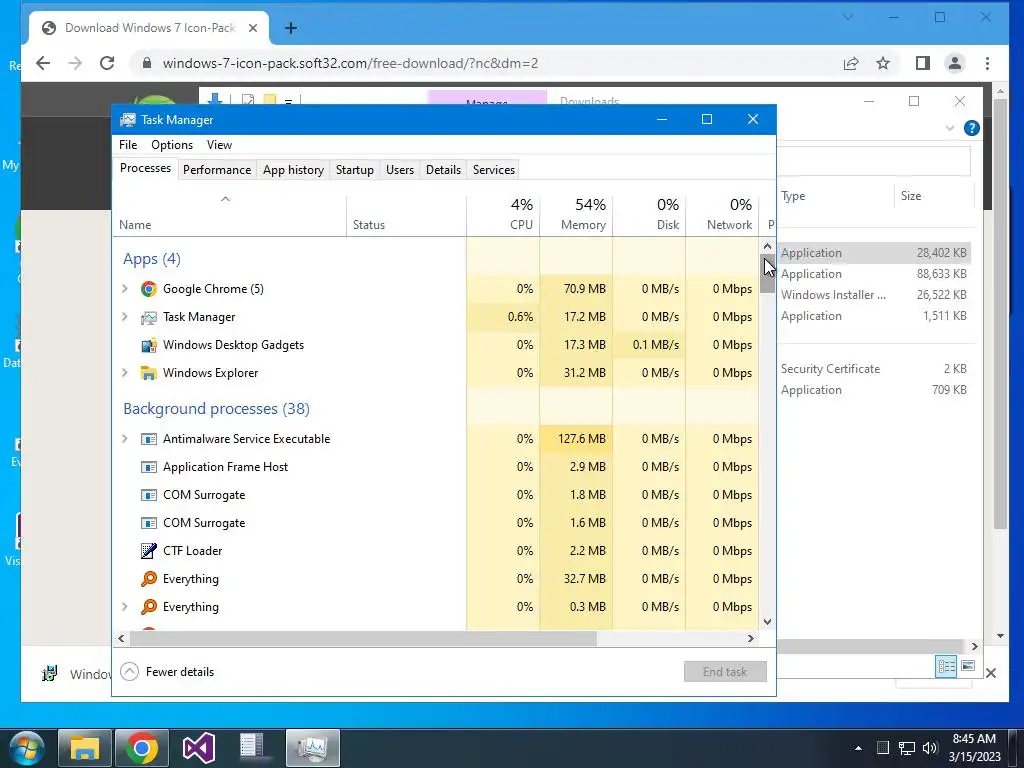Click the network icon in system tray
The height and width of the screenshot is (768, 1024).
coord(906,748)
